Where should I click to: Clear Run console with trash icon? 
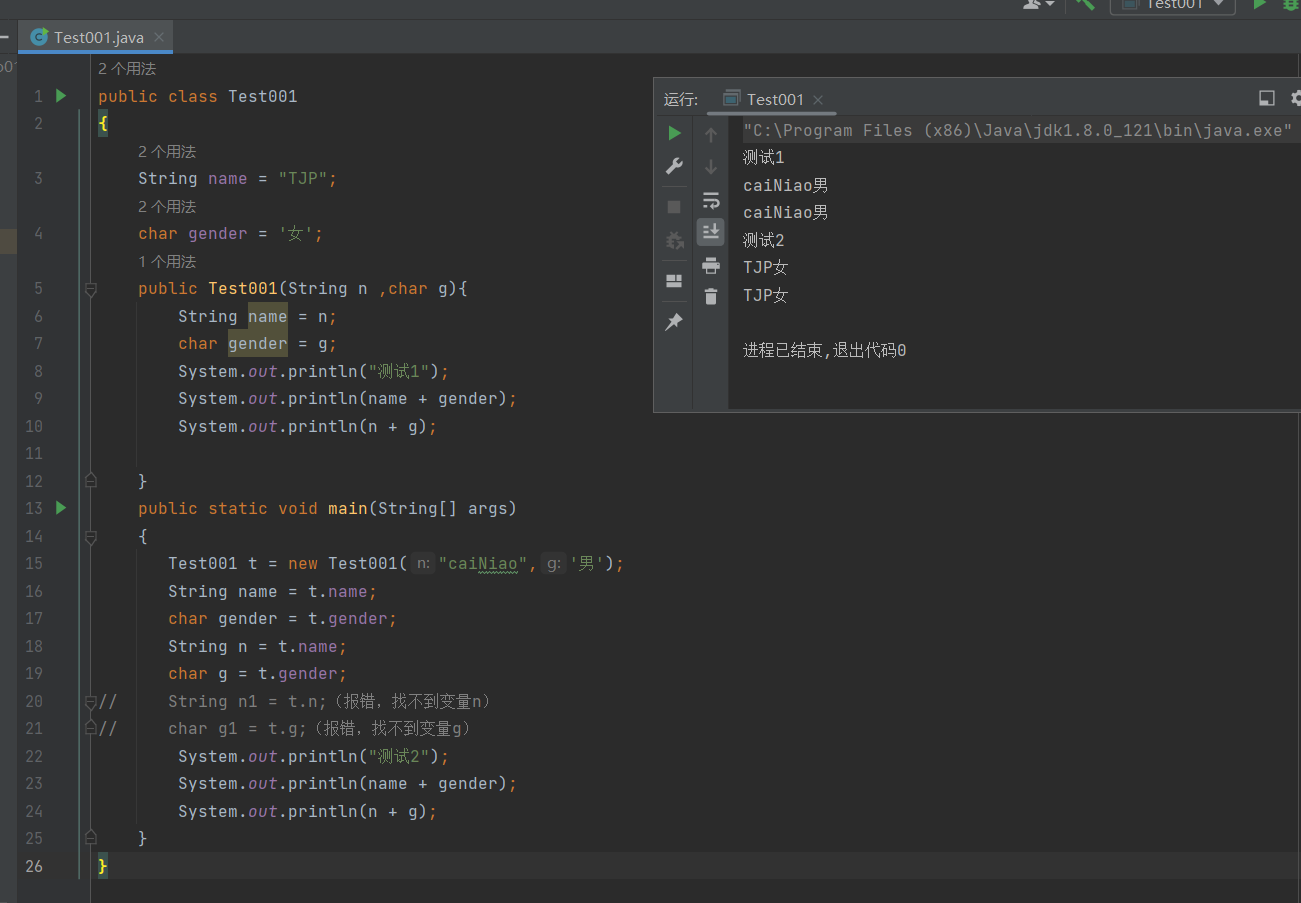pos(711,296)
